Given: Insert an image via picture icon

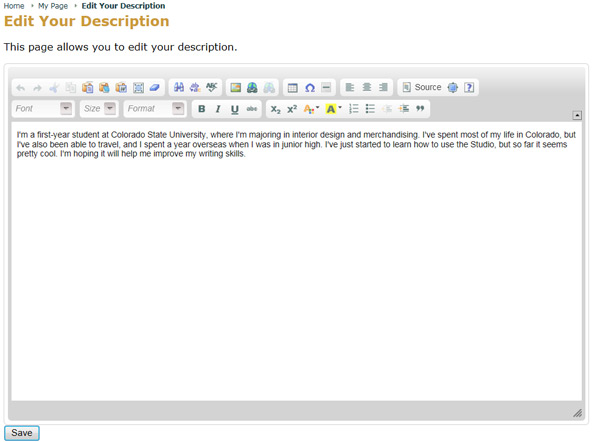Looking at the screenshot, I should pos(235,88).
